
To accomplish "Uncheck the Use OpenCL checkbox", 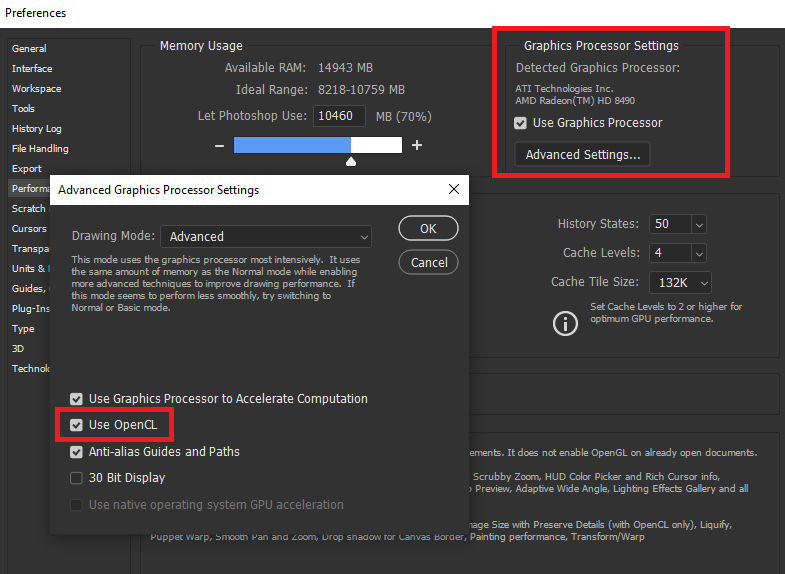I will coord(76,425).
